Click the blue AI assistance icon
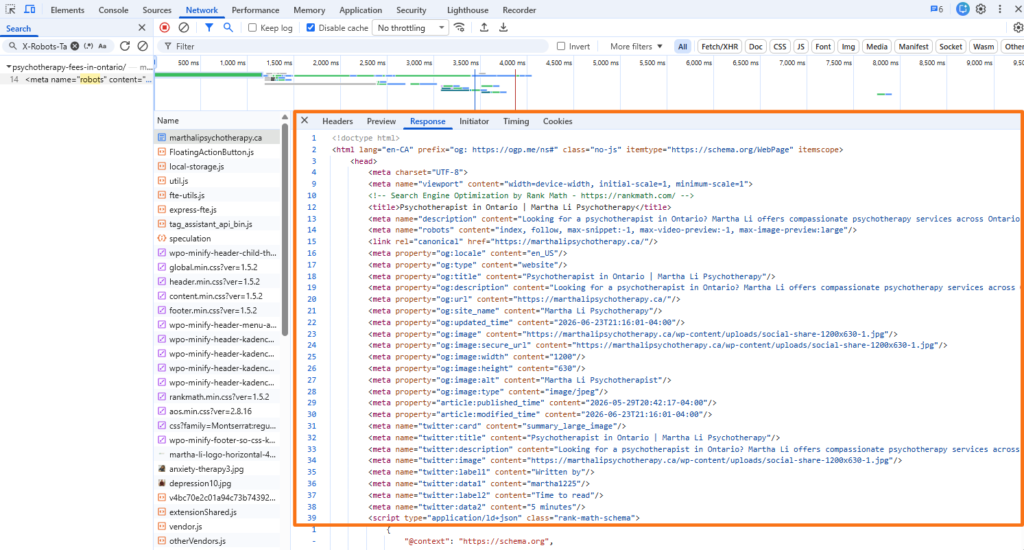 (x=963, y=9)
